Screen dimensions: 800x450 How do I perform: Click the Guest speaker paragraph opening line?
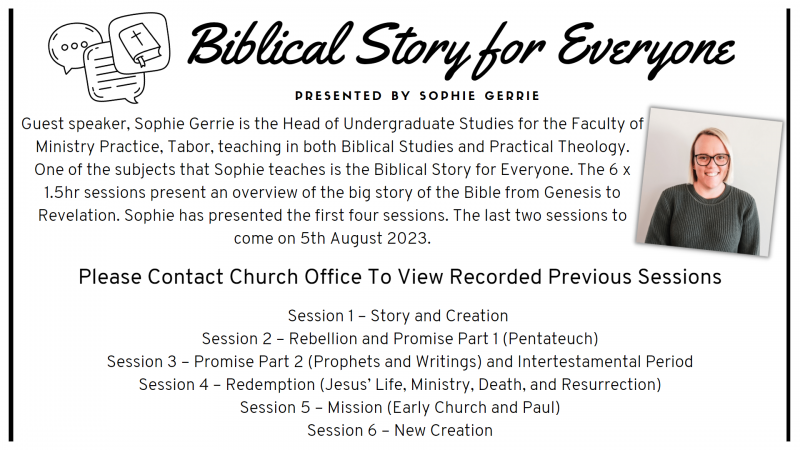[332, 124]
